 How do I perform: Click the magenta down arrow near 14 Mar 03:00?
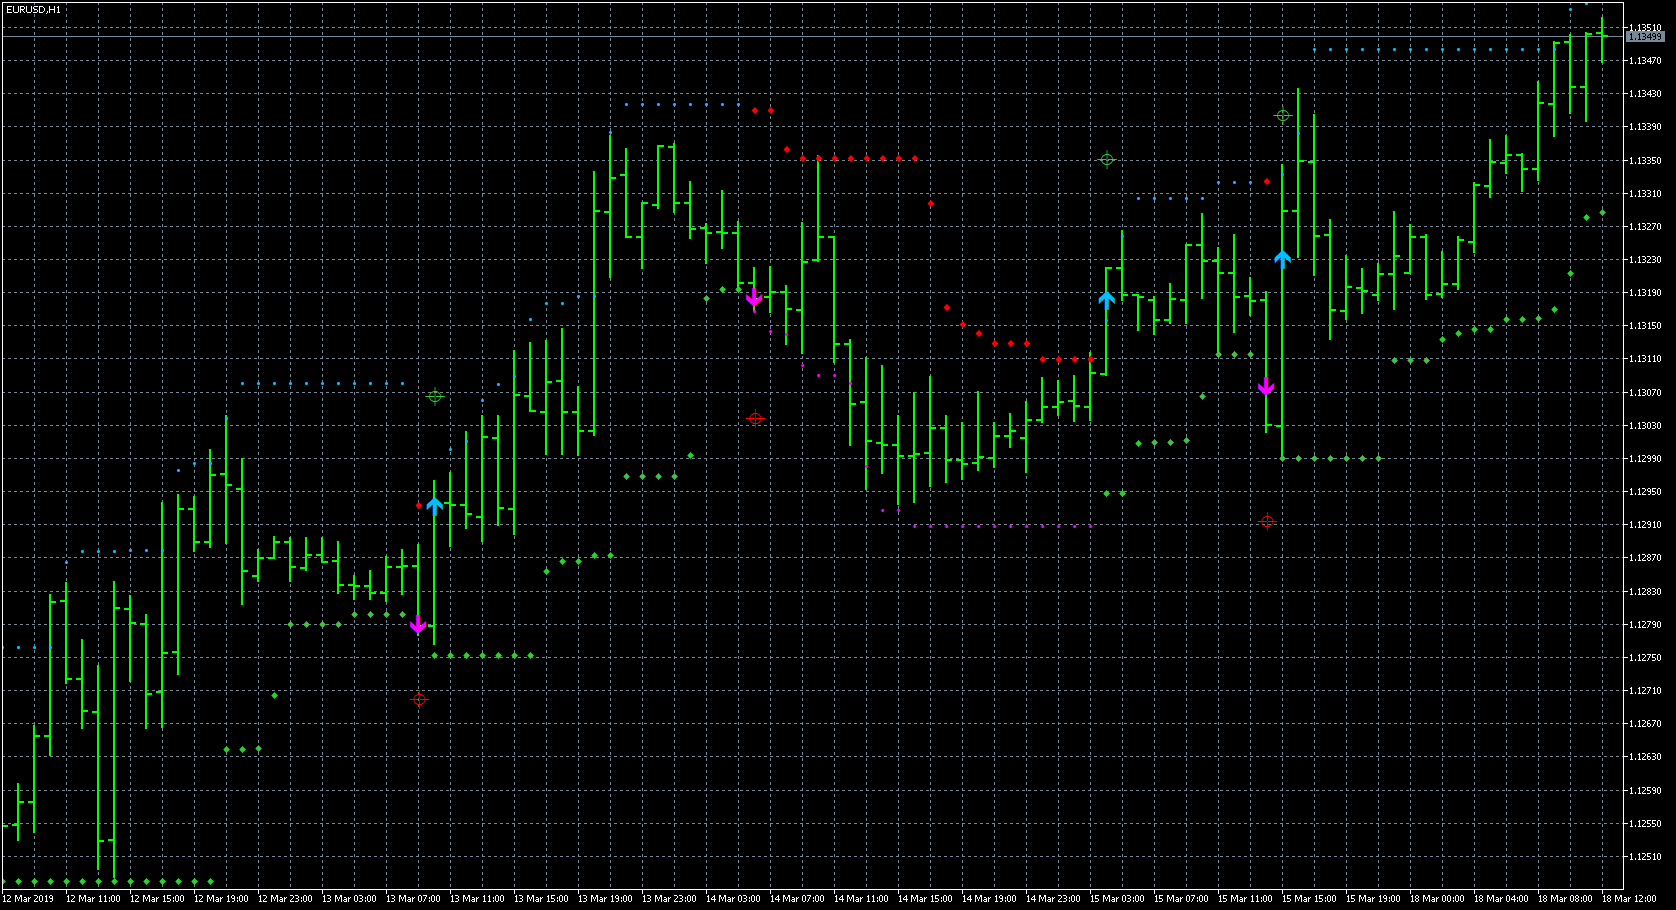[753, 297]
